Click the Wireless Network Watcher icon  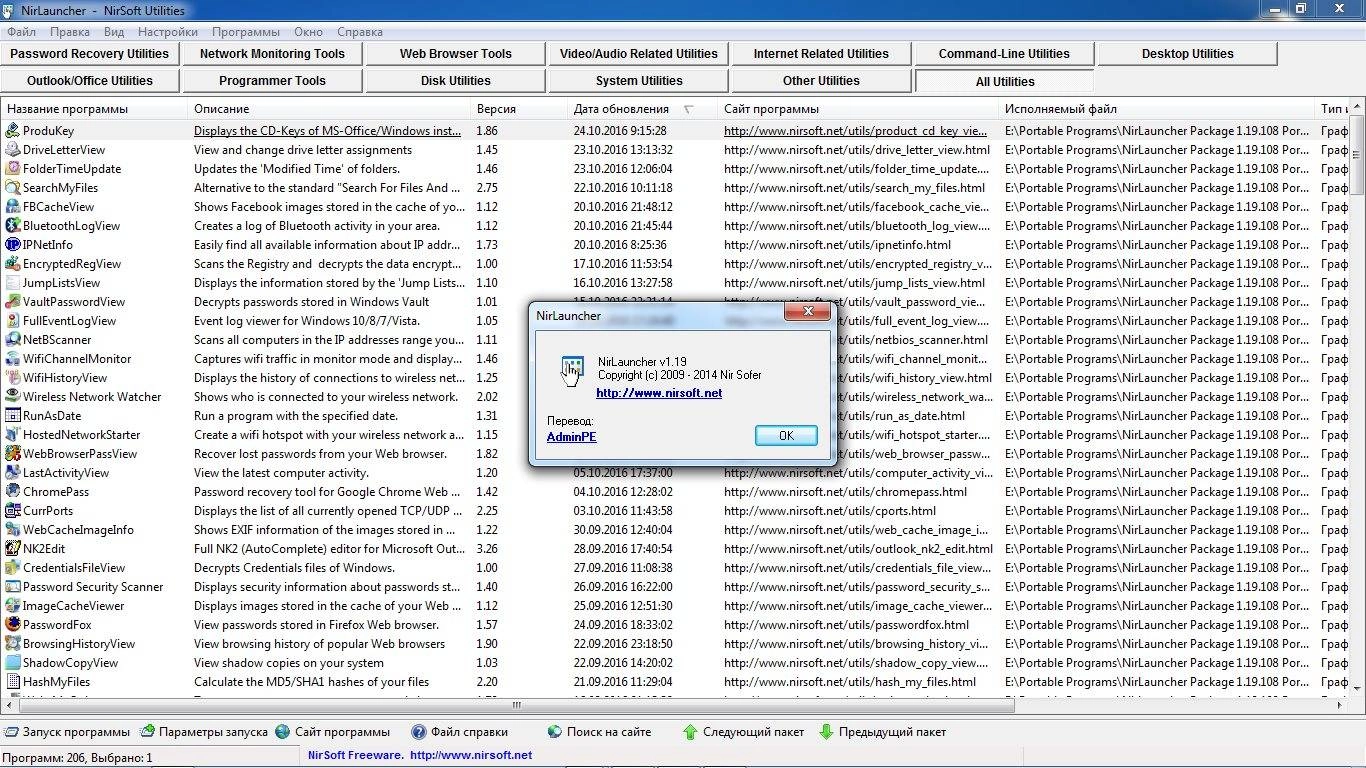12,397
